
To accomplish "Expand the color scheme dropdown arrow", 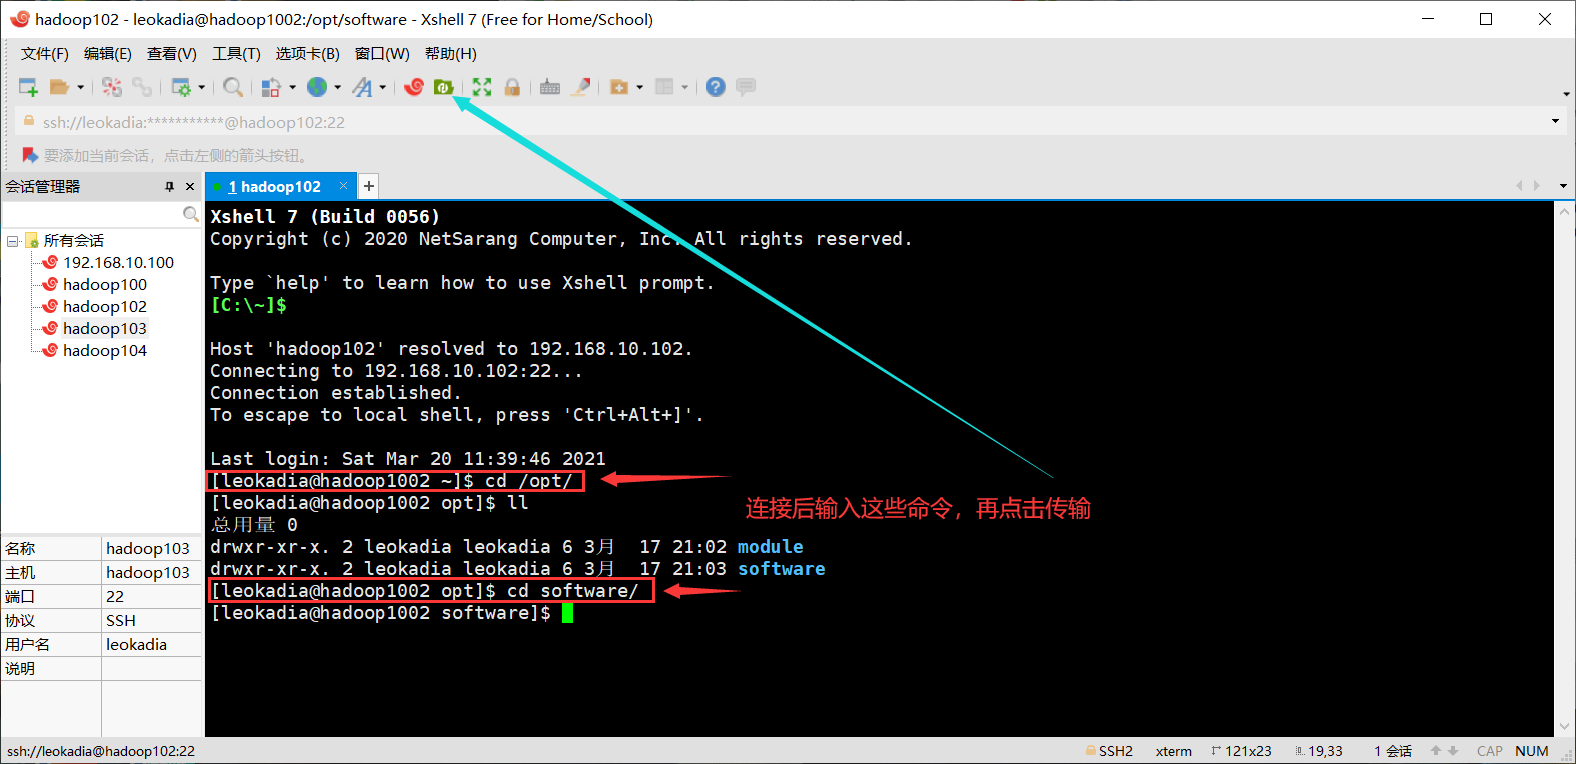I will pos(292,87).
